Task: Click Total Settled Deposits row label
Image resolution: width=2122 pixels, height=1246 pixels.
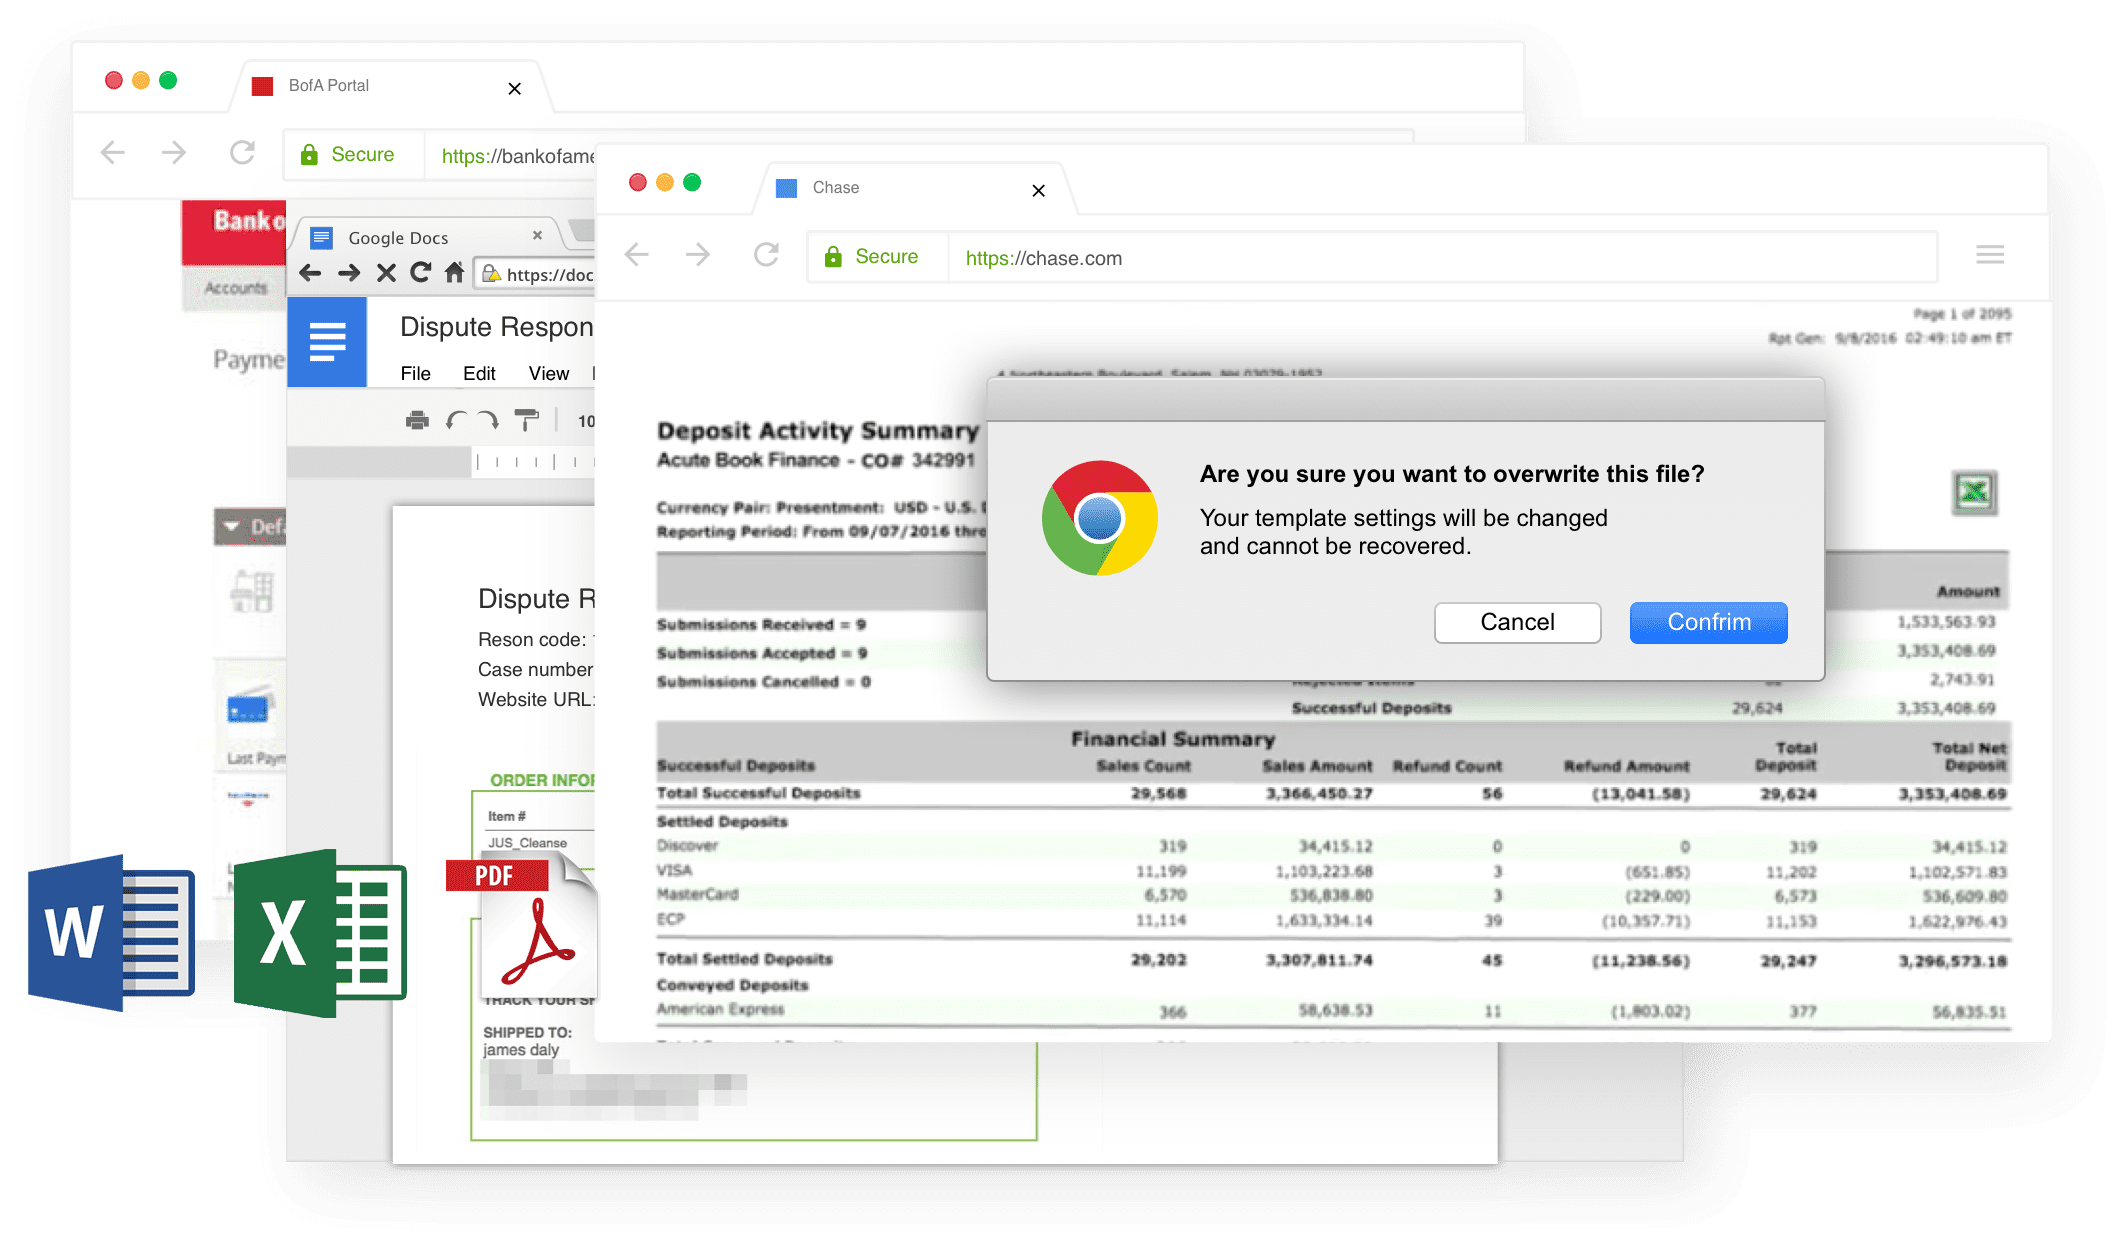Action: coord(744,959)
